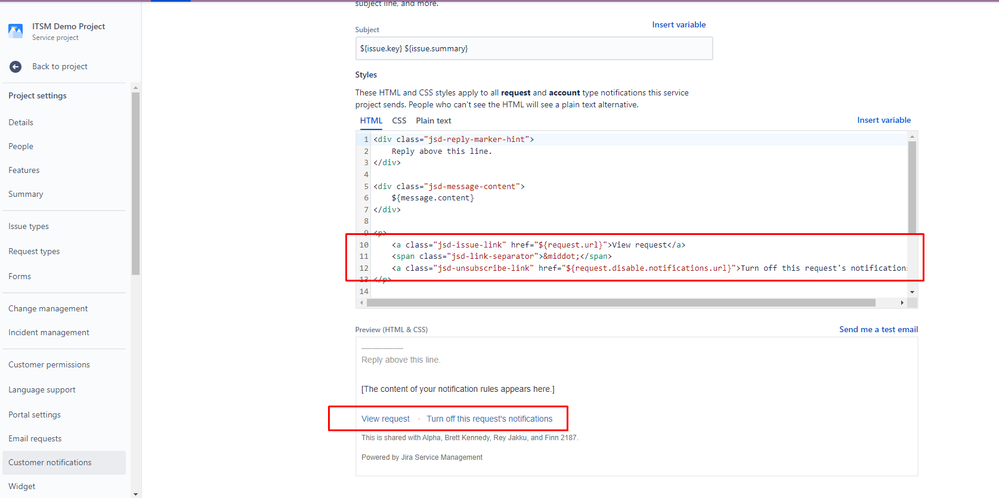Image resolution: width=999 pixels, height=498 pixels.
Task: Click the code editor horizontal scrollbar
Action: [x=622, y=302]
